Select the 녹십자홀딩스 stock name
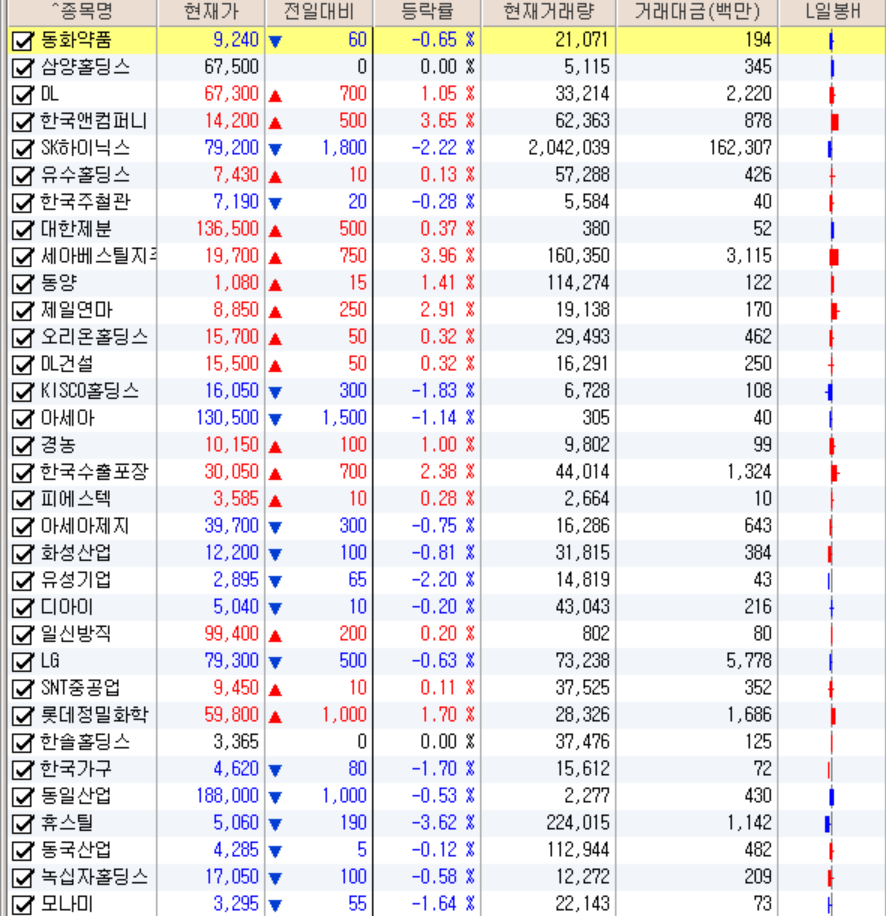Viewport: 886px width, 916px height. [94, 877]
